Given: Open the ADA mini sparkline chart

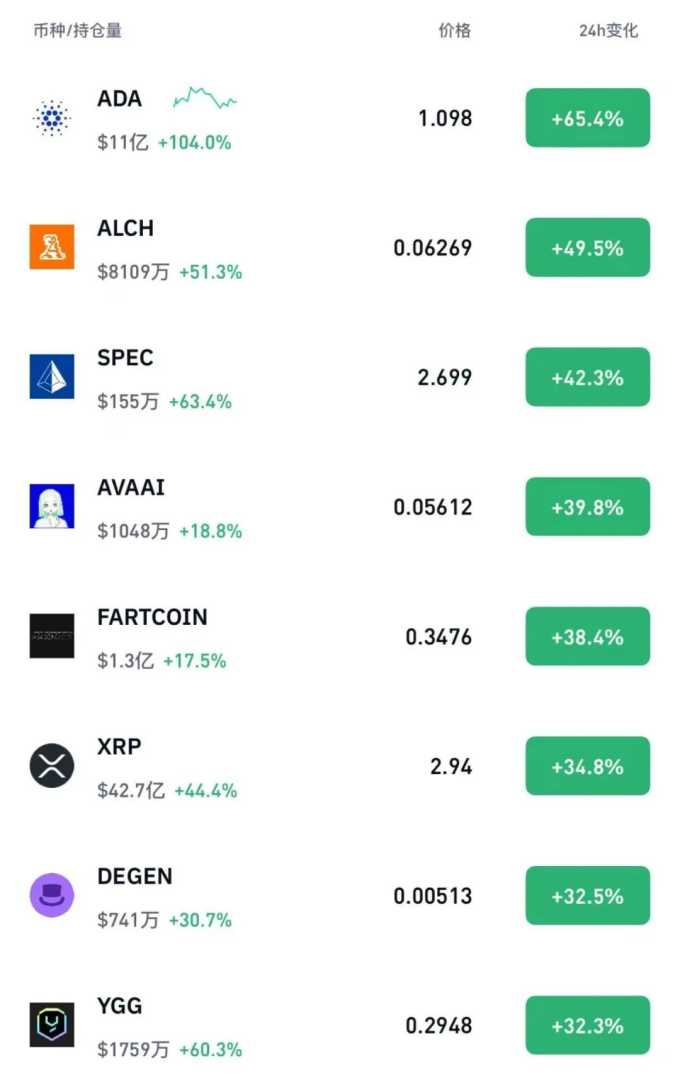Looking at the screenshot, I should click(205, 98).
